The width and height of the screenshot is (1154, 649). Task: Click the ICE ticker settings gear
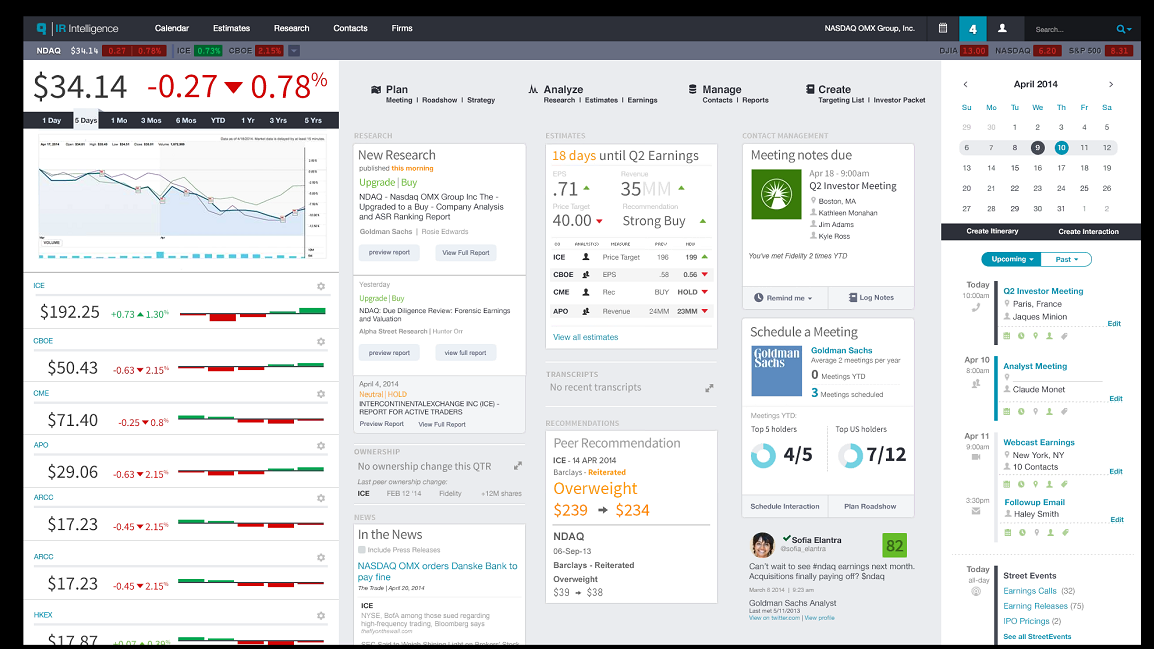[321, 286]
